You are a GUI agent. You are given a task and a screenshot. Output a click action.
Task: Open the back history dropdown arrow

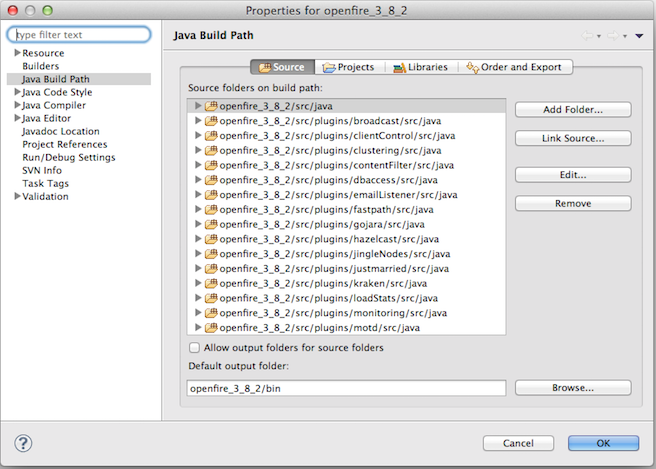pos(599,36)
